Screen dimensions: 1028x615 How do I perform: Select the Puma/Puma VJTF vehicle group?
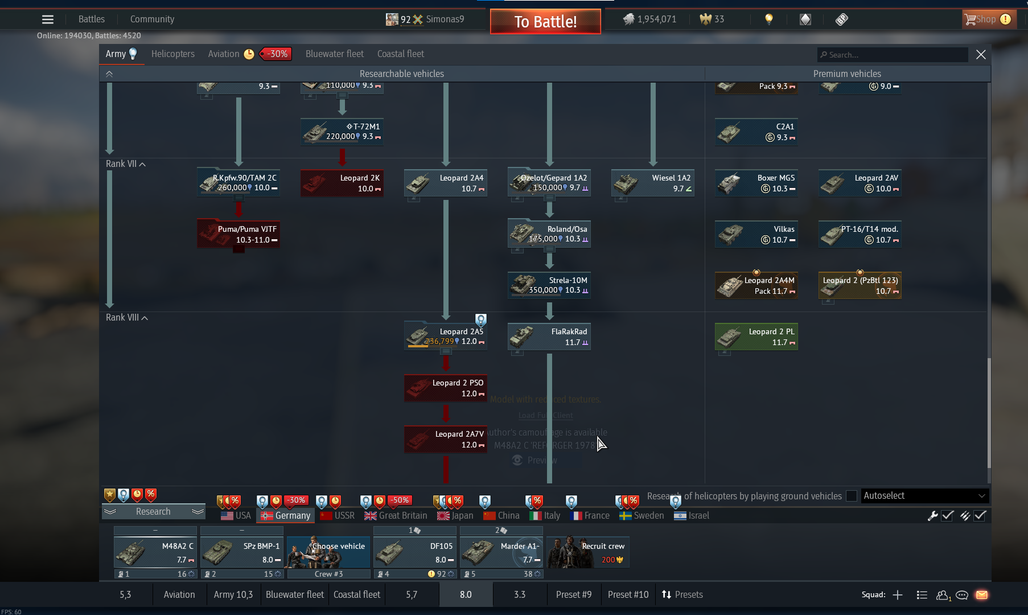coord(239,234)
